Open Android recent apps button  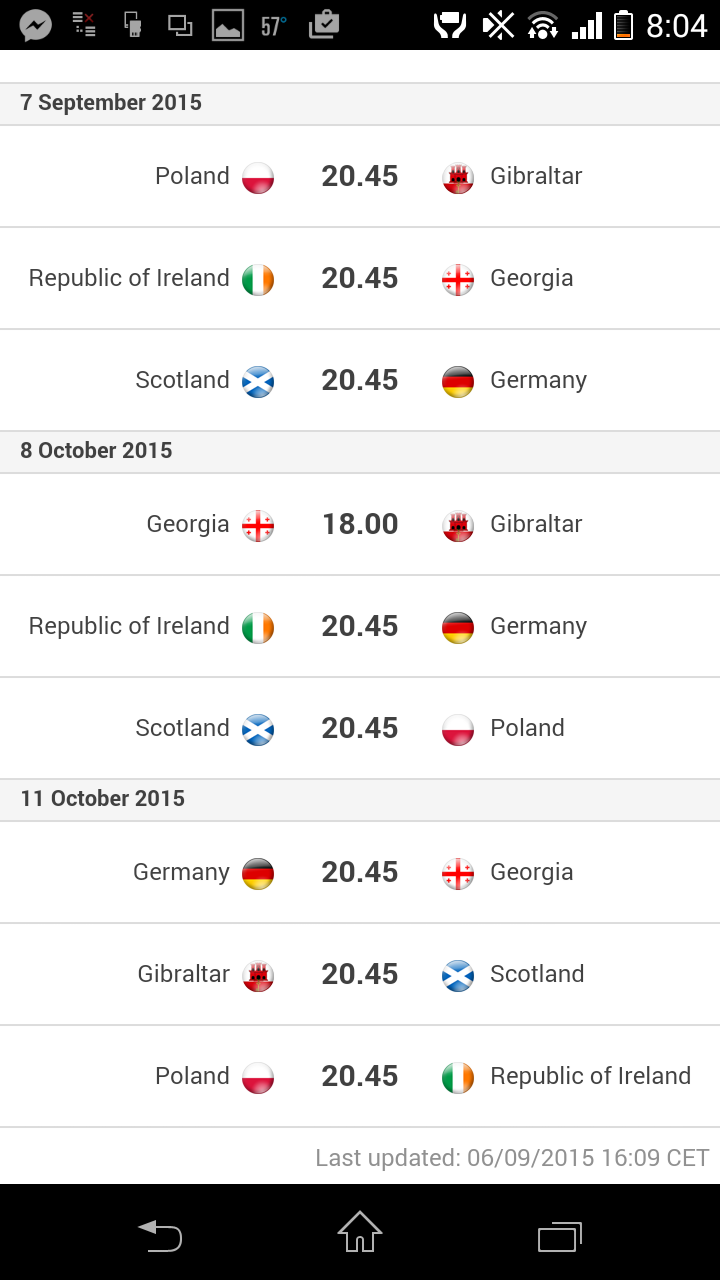point(560,1236)
